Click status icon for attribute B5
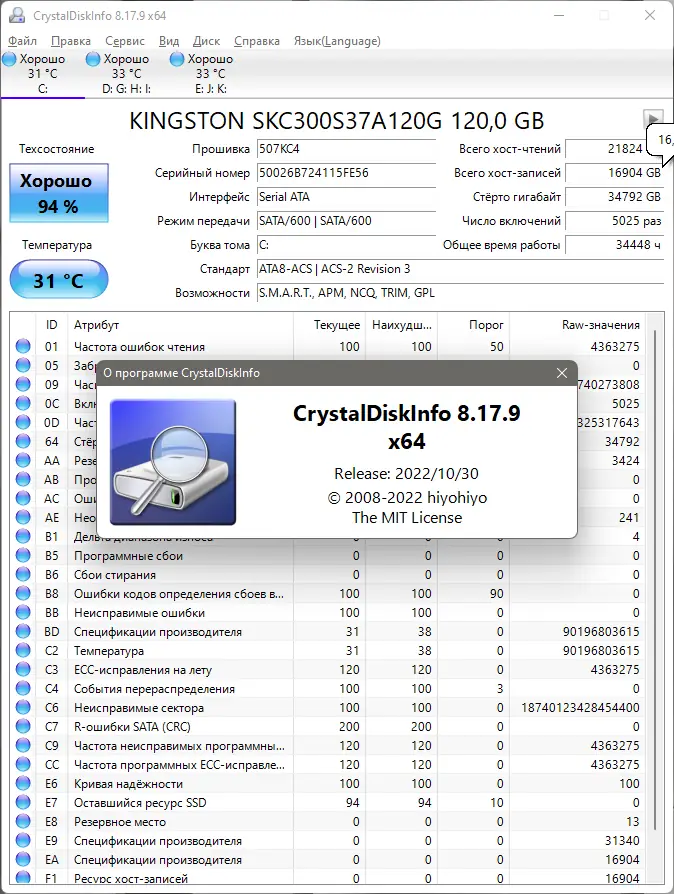The width and height of the screenshot is (674, 894). point(23,555)
